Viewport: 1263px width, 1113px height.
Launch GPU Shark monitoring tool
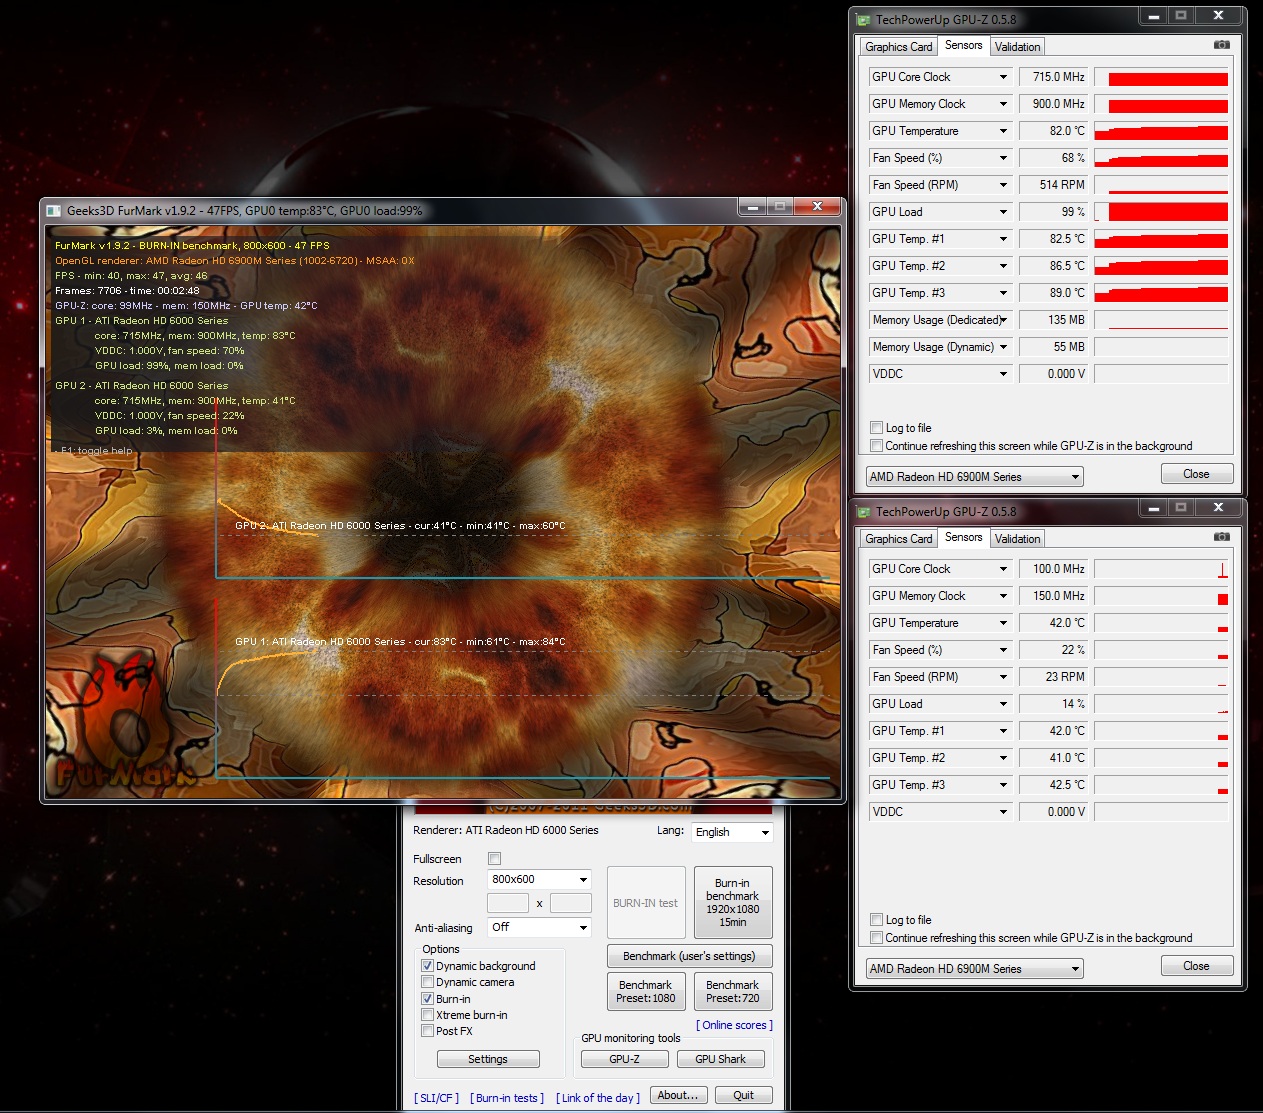click(x=720, y=1059)
